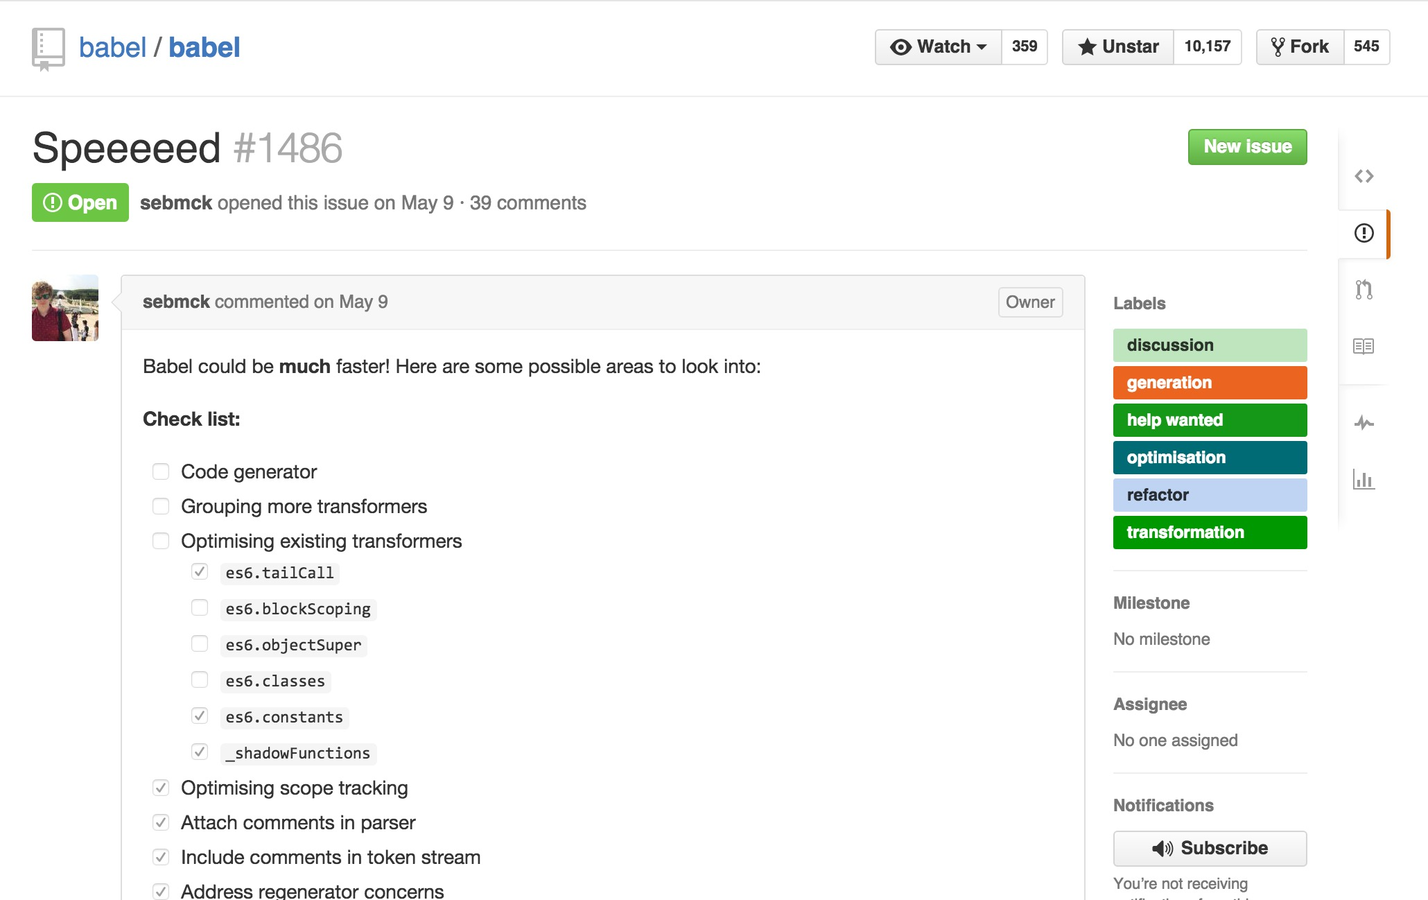Fork the babel repository
The width and height of the screenshot is (1428, 900).
[1299, 47]
